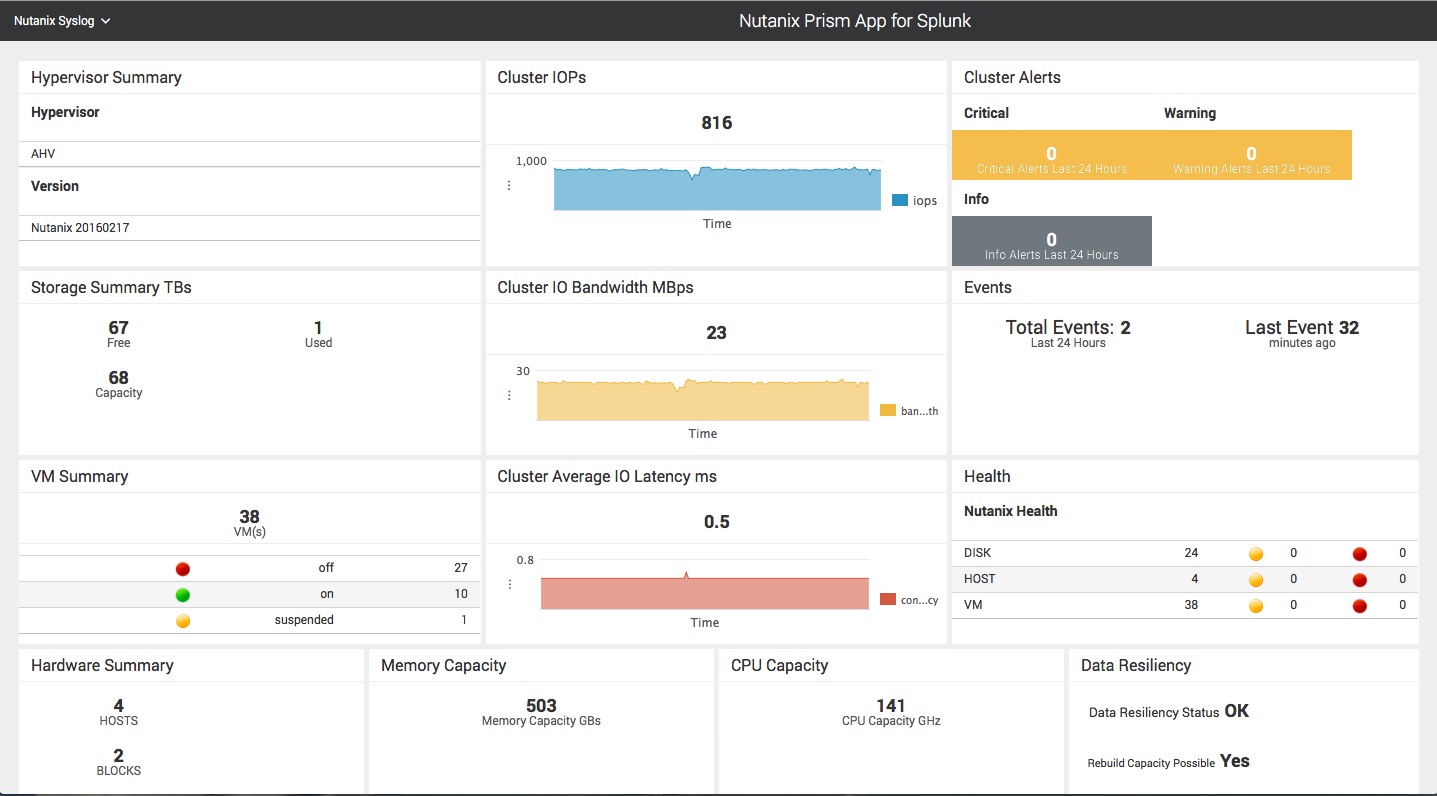The height and width of the screenshot is (796, 1437).
Task: Open the Cluster IO Bandwidth chart options menu
Action: pos(509,395)
